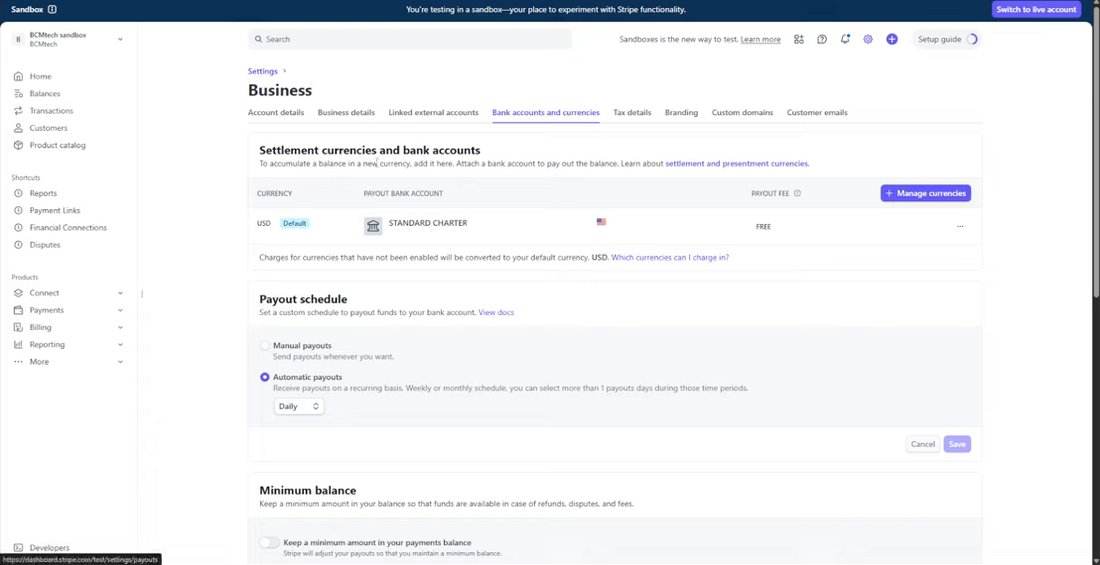The height and width of the screenshot is (565, 1100).
Task: Open the Customers icon in the sidebar
Action: [18, 128]
